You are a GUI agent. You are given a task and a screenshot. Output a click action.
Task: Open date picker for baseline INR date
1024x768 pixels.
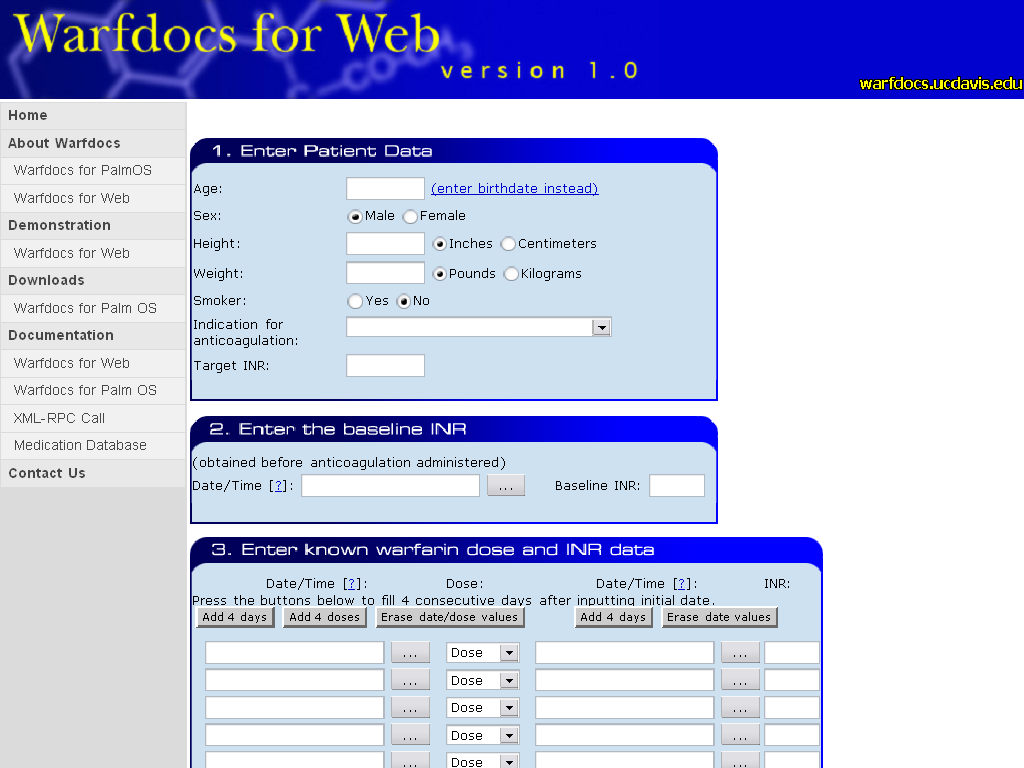(x=506, y=486)
